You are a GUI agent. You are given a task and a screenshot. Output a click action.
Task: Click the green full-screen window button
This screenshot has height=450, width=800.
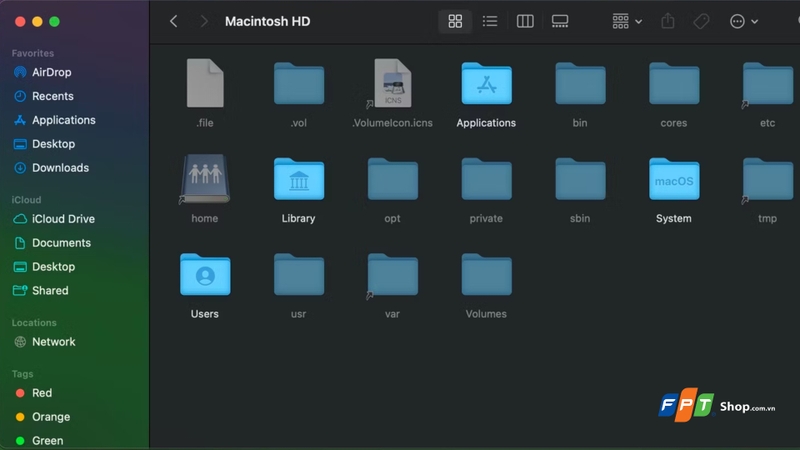pyautogui.click(x=55, y=21)
